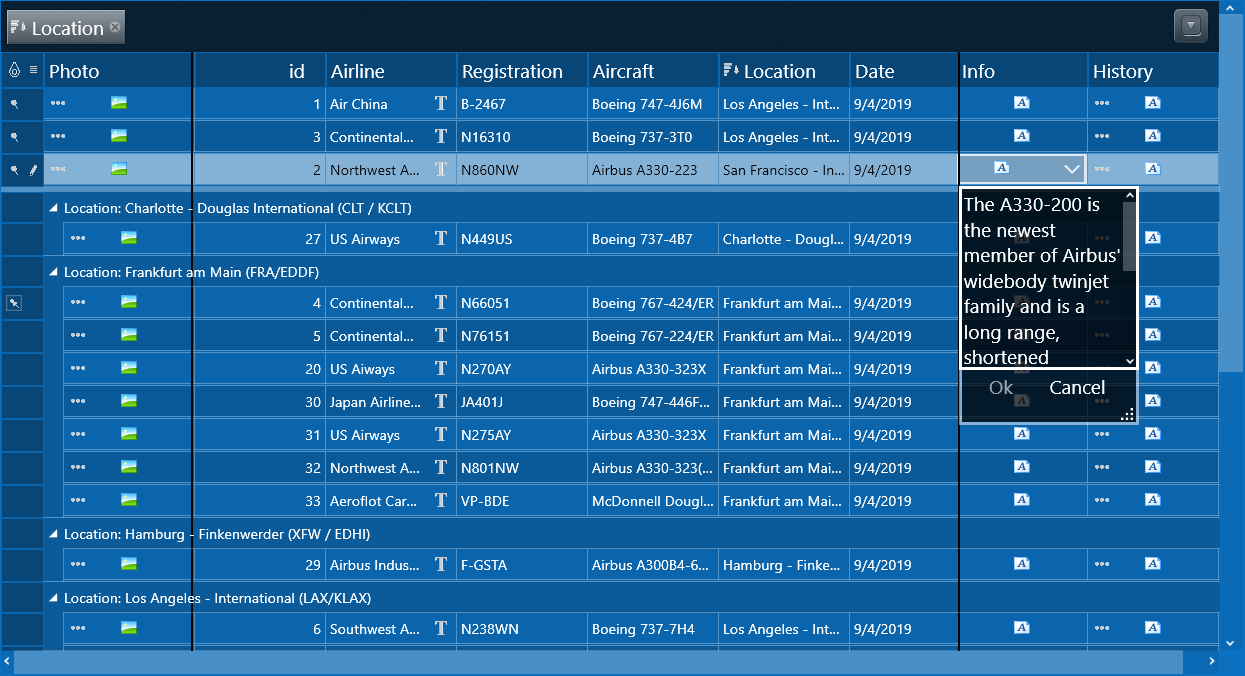Remove the Location grouping chip
The image size is (1245, 676).
click(x=115, y=27)
